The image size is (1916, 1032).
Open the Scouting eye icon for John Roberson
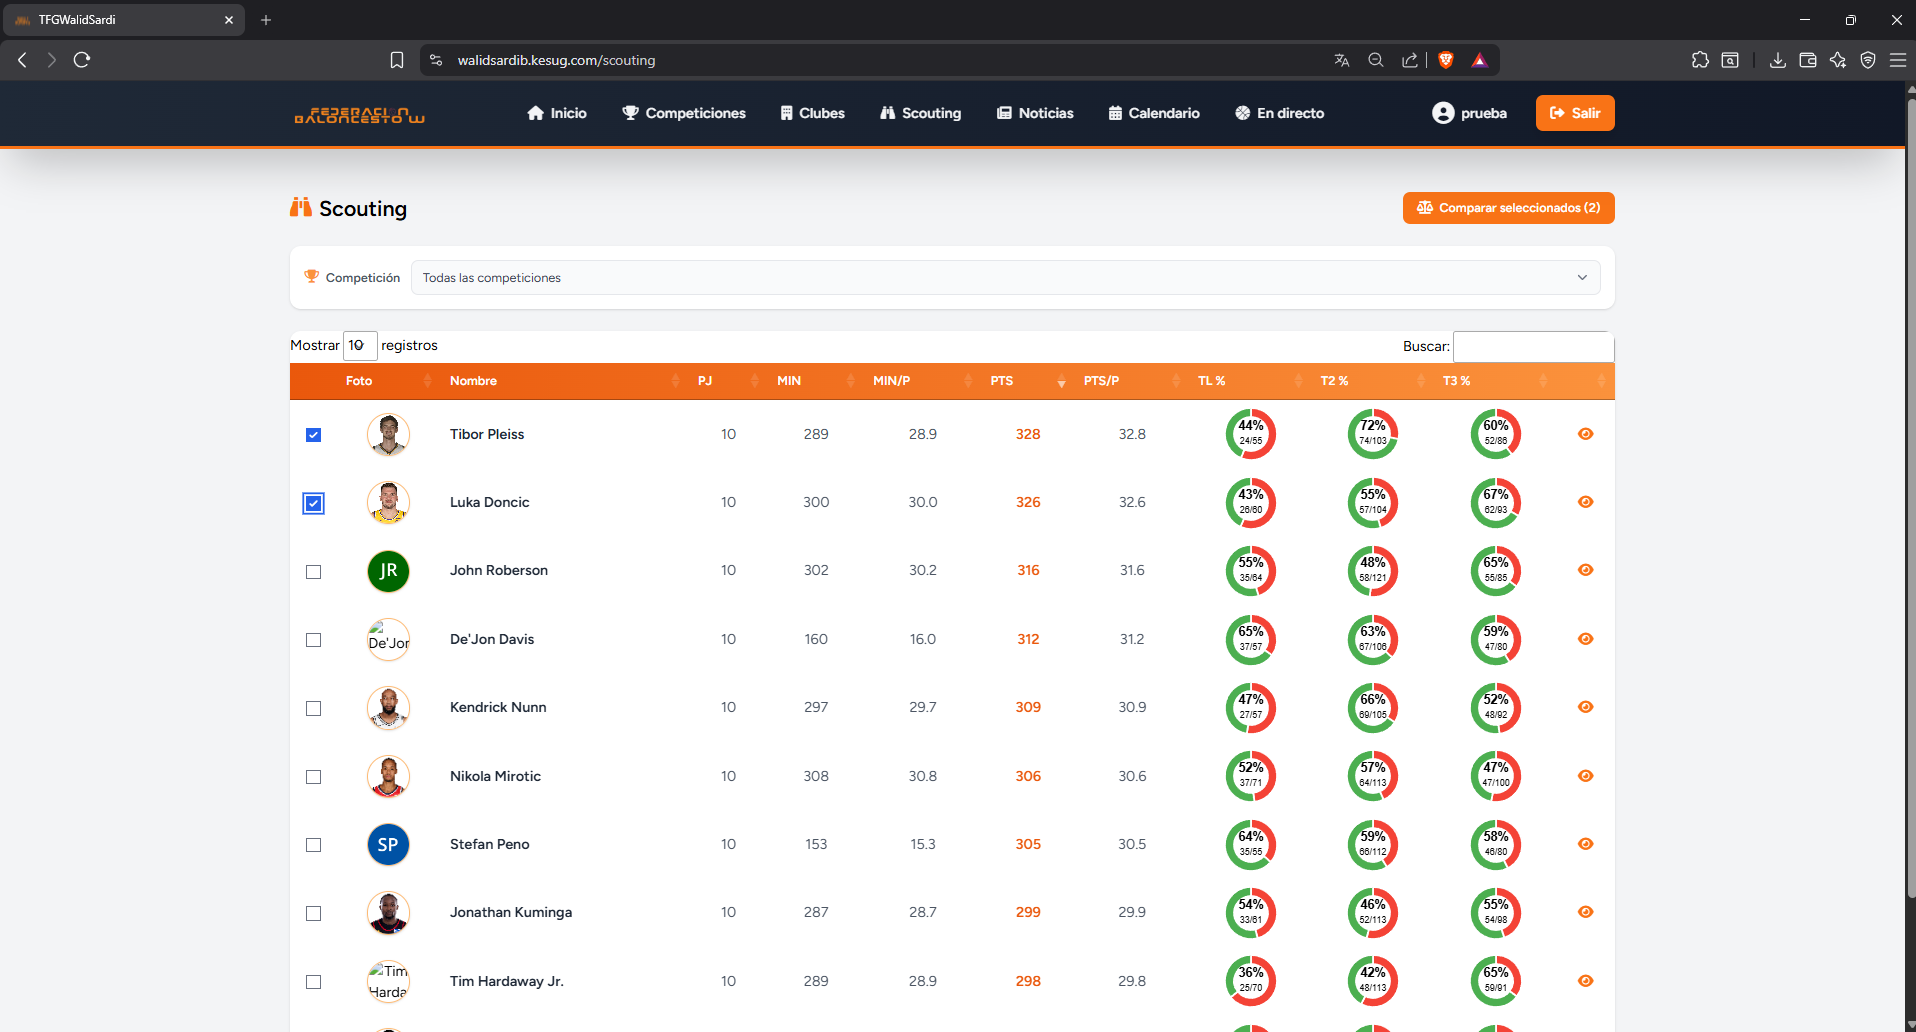1586,571
